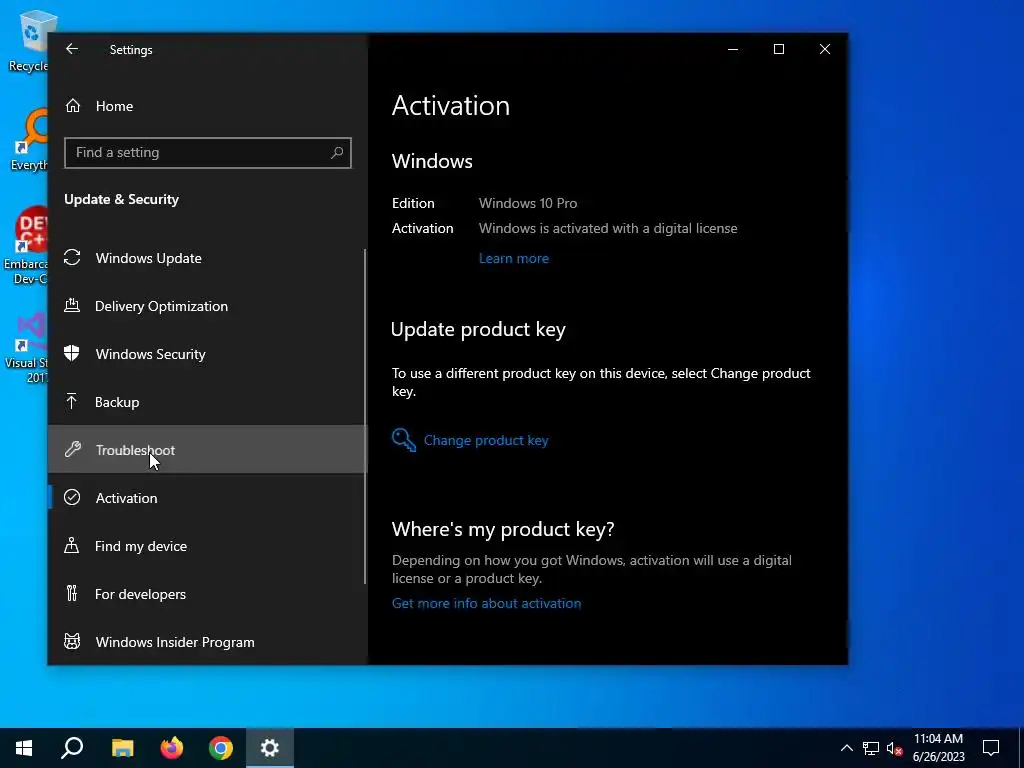Click in the Find a setting box

[208, 153]
